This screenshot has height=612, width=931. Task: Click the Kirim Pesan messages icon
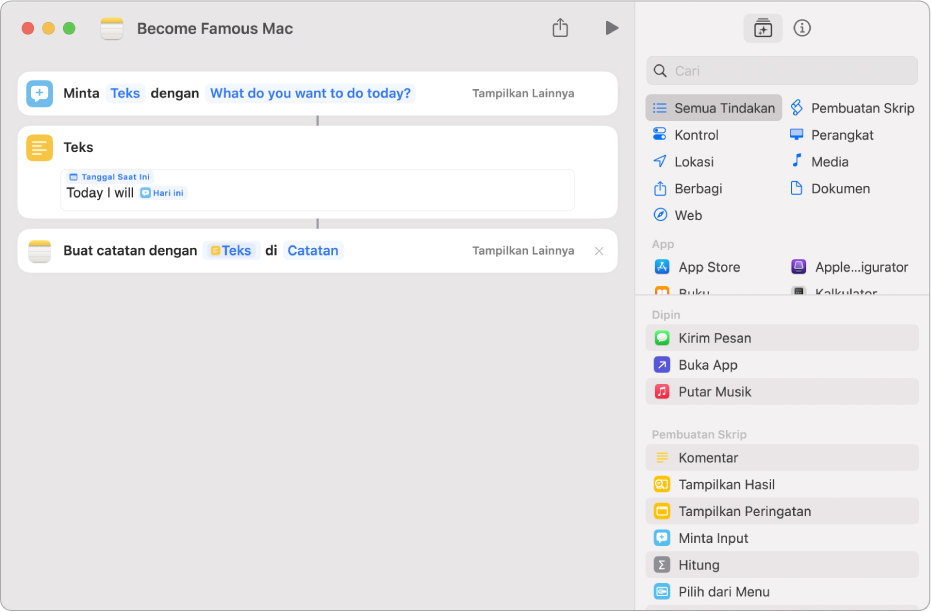pos(662,338)
